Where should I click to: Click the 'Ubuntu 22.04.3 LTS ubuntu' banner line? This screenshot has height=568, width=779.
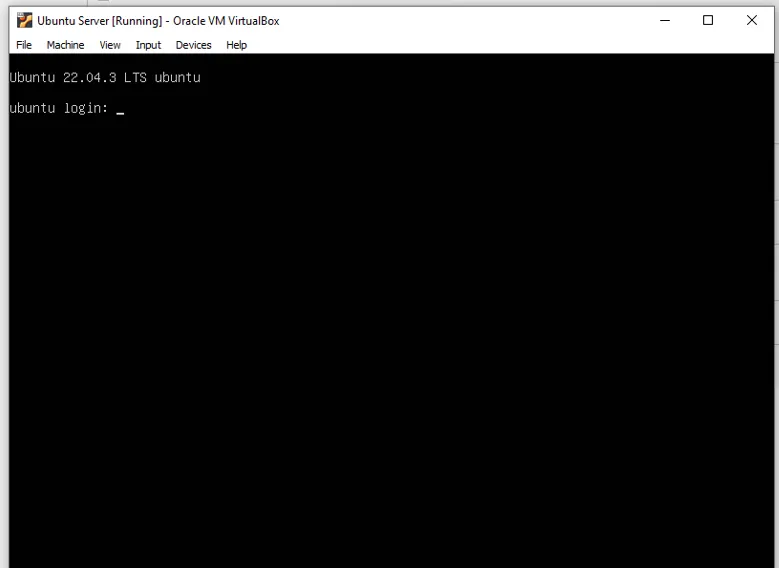[x=105, y=78]
